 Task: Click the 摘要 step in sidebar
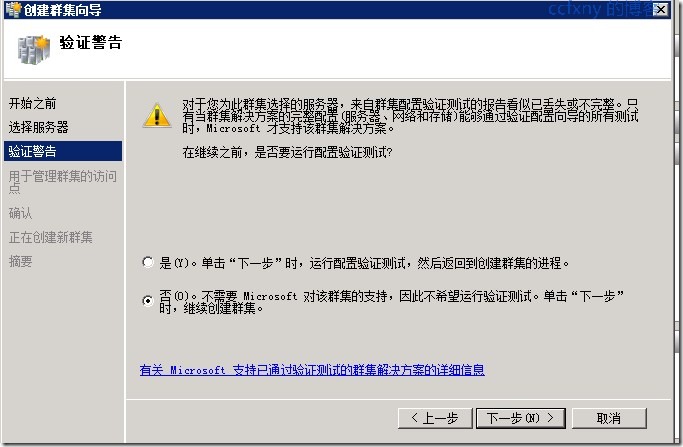(20, 261)
